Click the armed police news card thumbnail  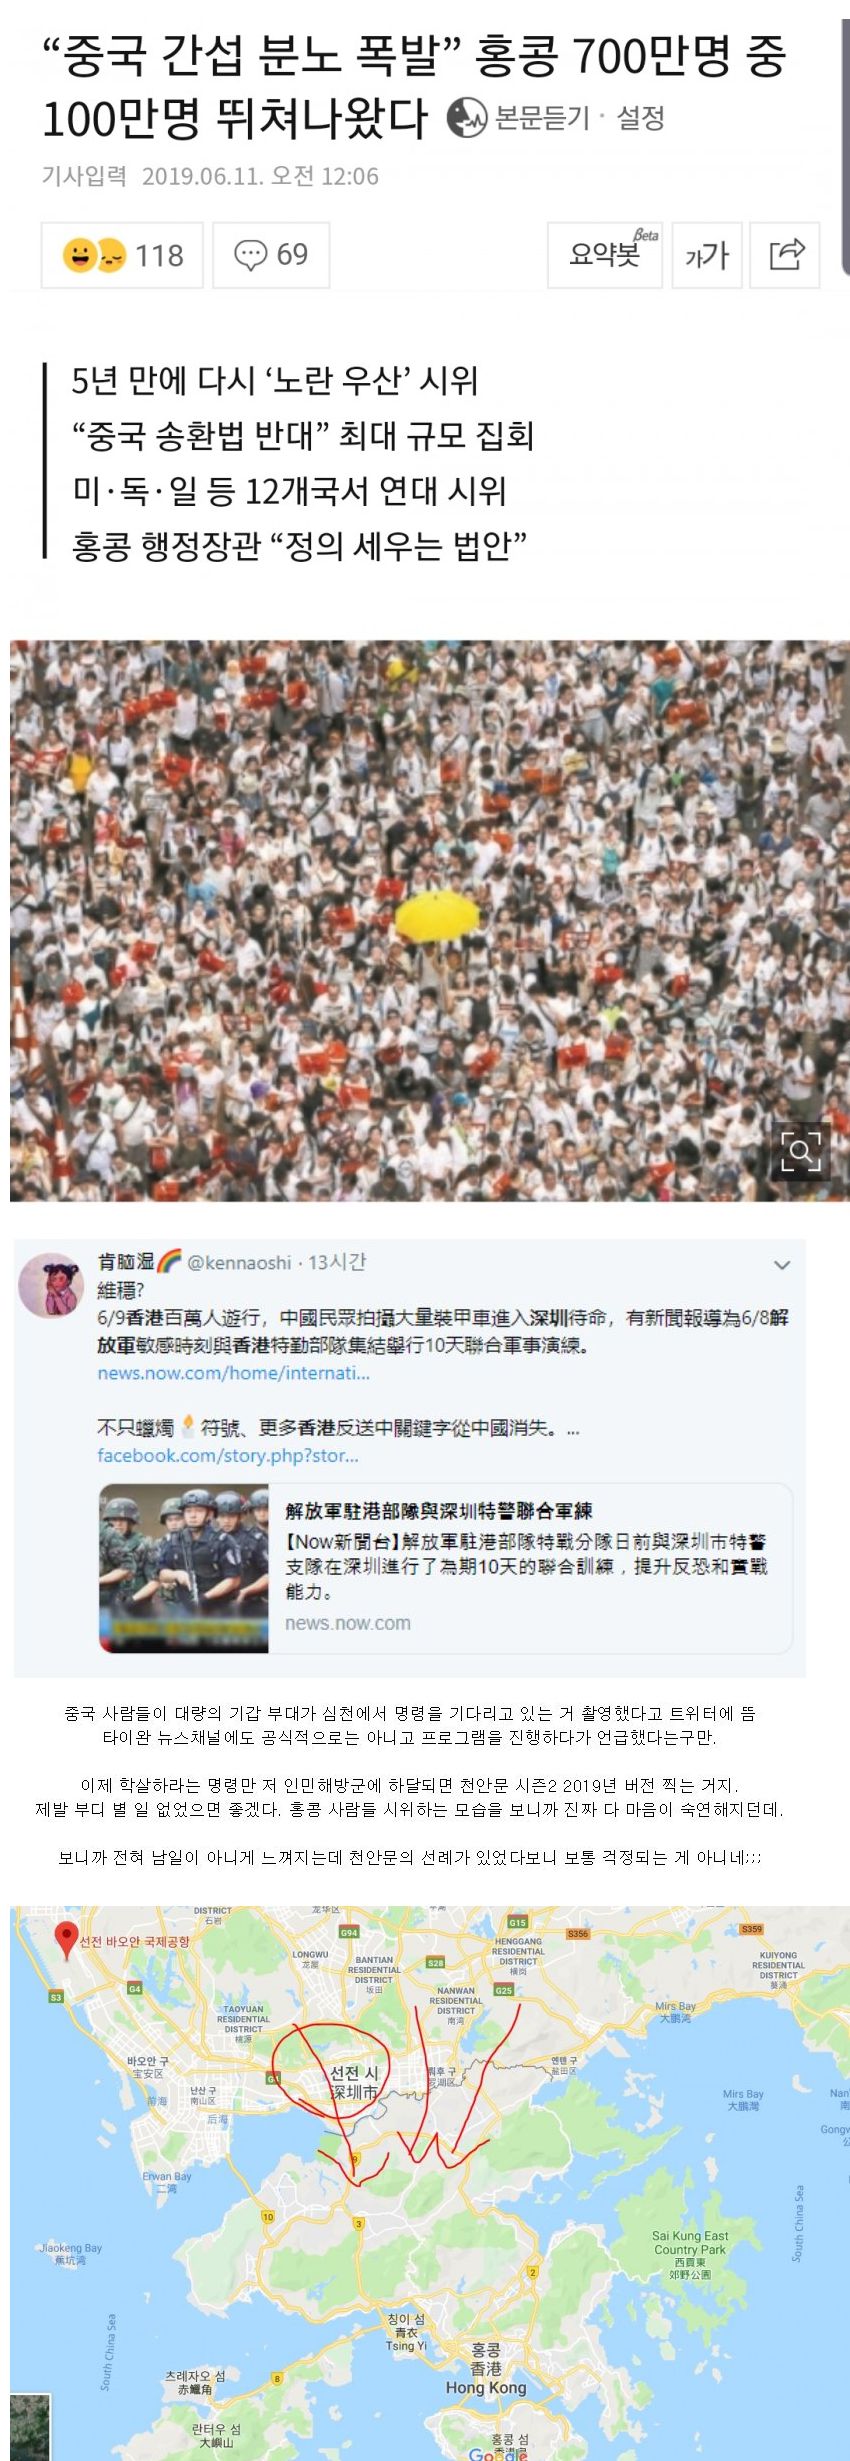184,1568
